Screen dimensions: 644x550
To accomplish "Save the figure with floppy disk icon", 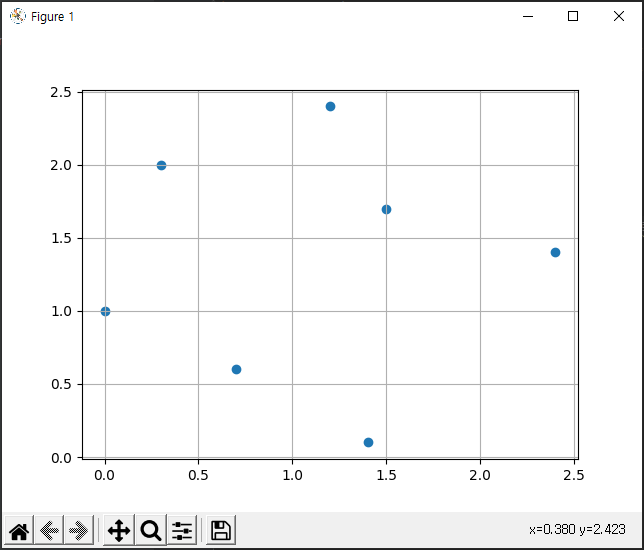I will click(x=221, y=530).
